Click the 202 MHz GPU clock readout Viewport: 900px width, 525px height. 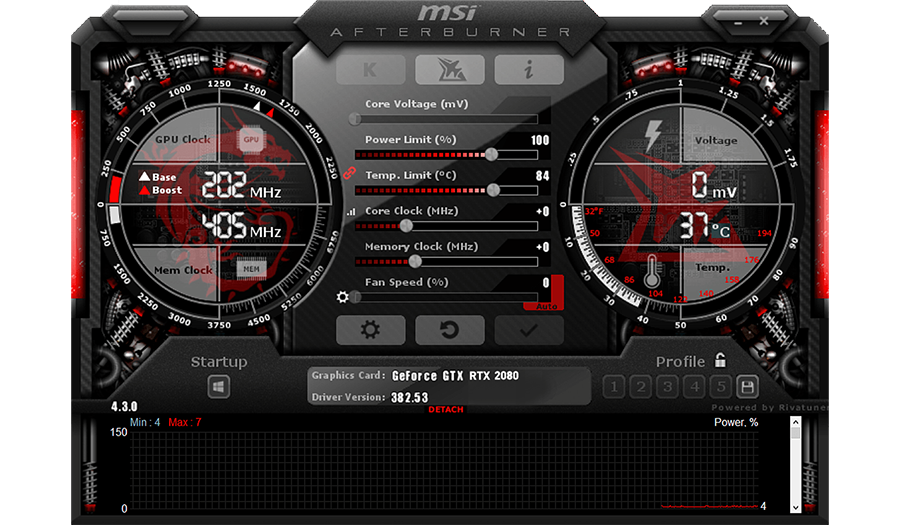point(241,185)
